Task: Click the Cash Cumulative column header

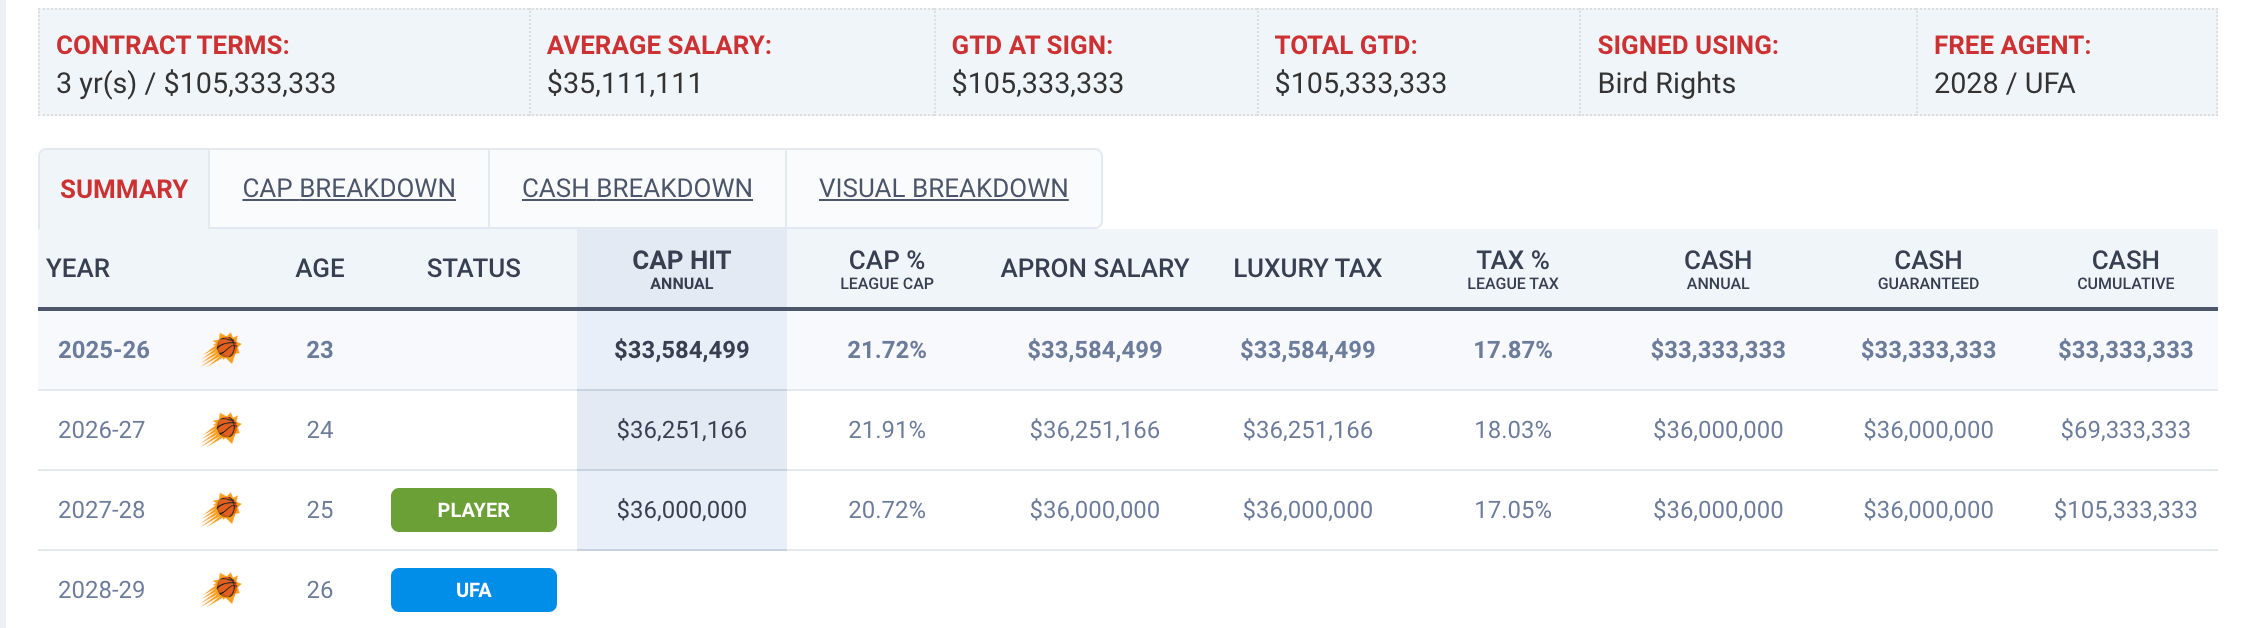Action: tap(2125, 269)
